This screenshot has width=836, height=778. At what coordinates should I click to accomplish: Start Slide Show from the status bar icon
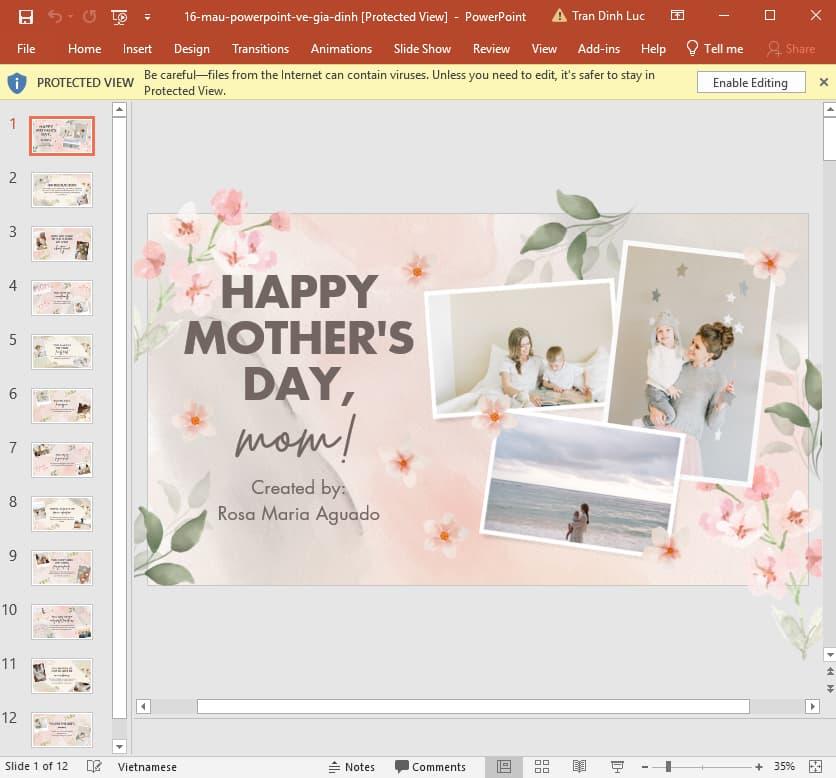(x=618, y=766)
